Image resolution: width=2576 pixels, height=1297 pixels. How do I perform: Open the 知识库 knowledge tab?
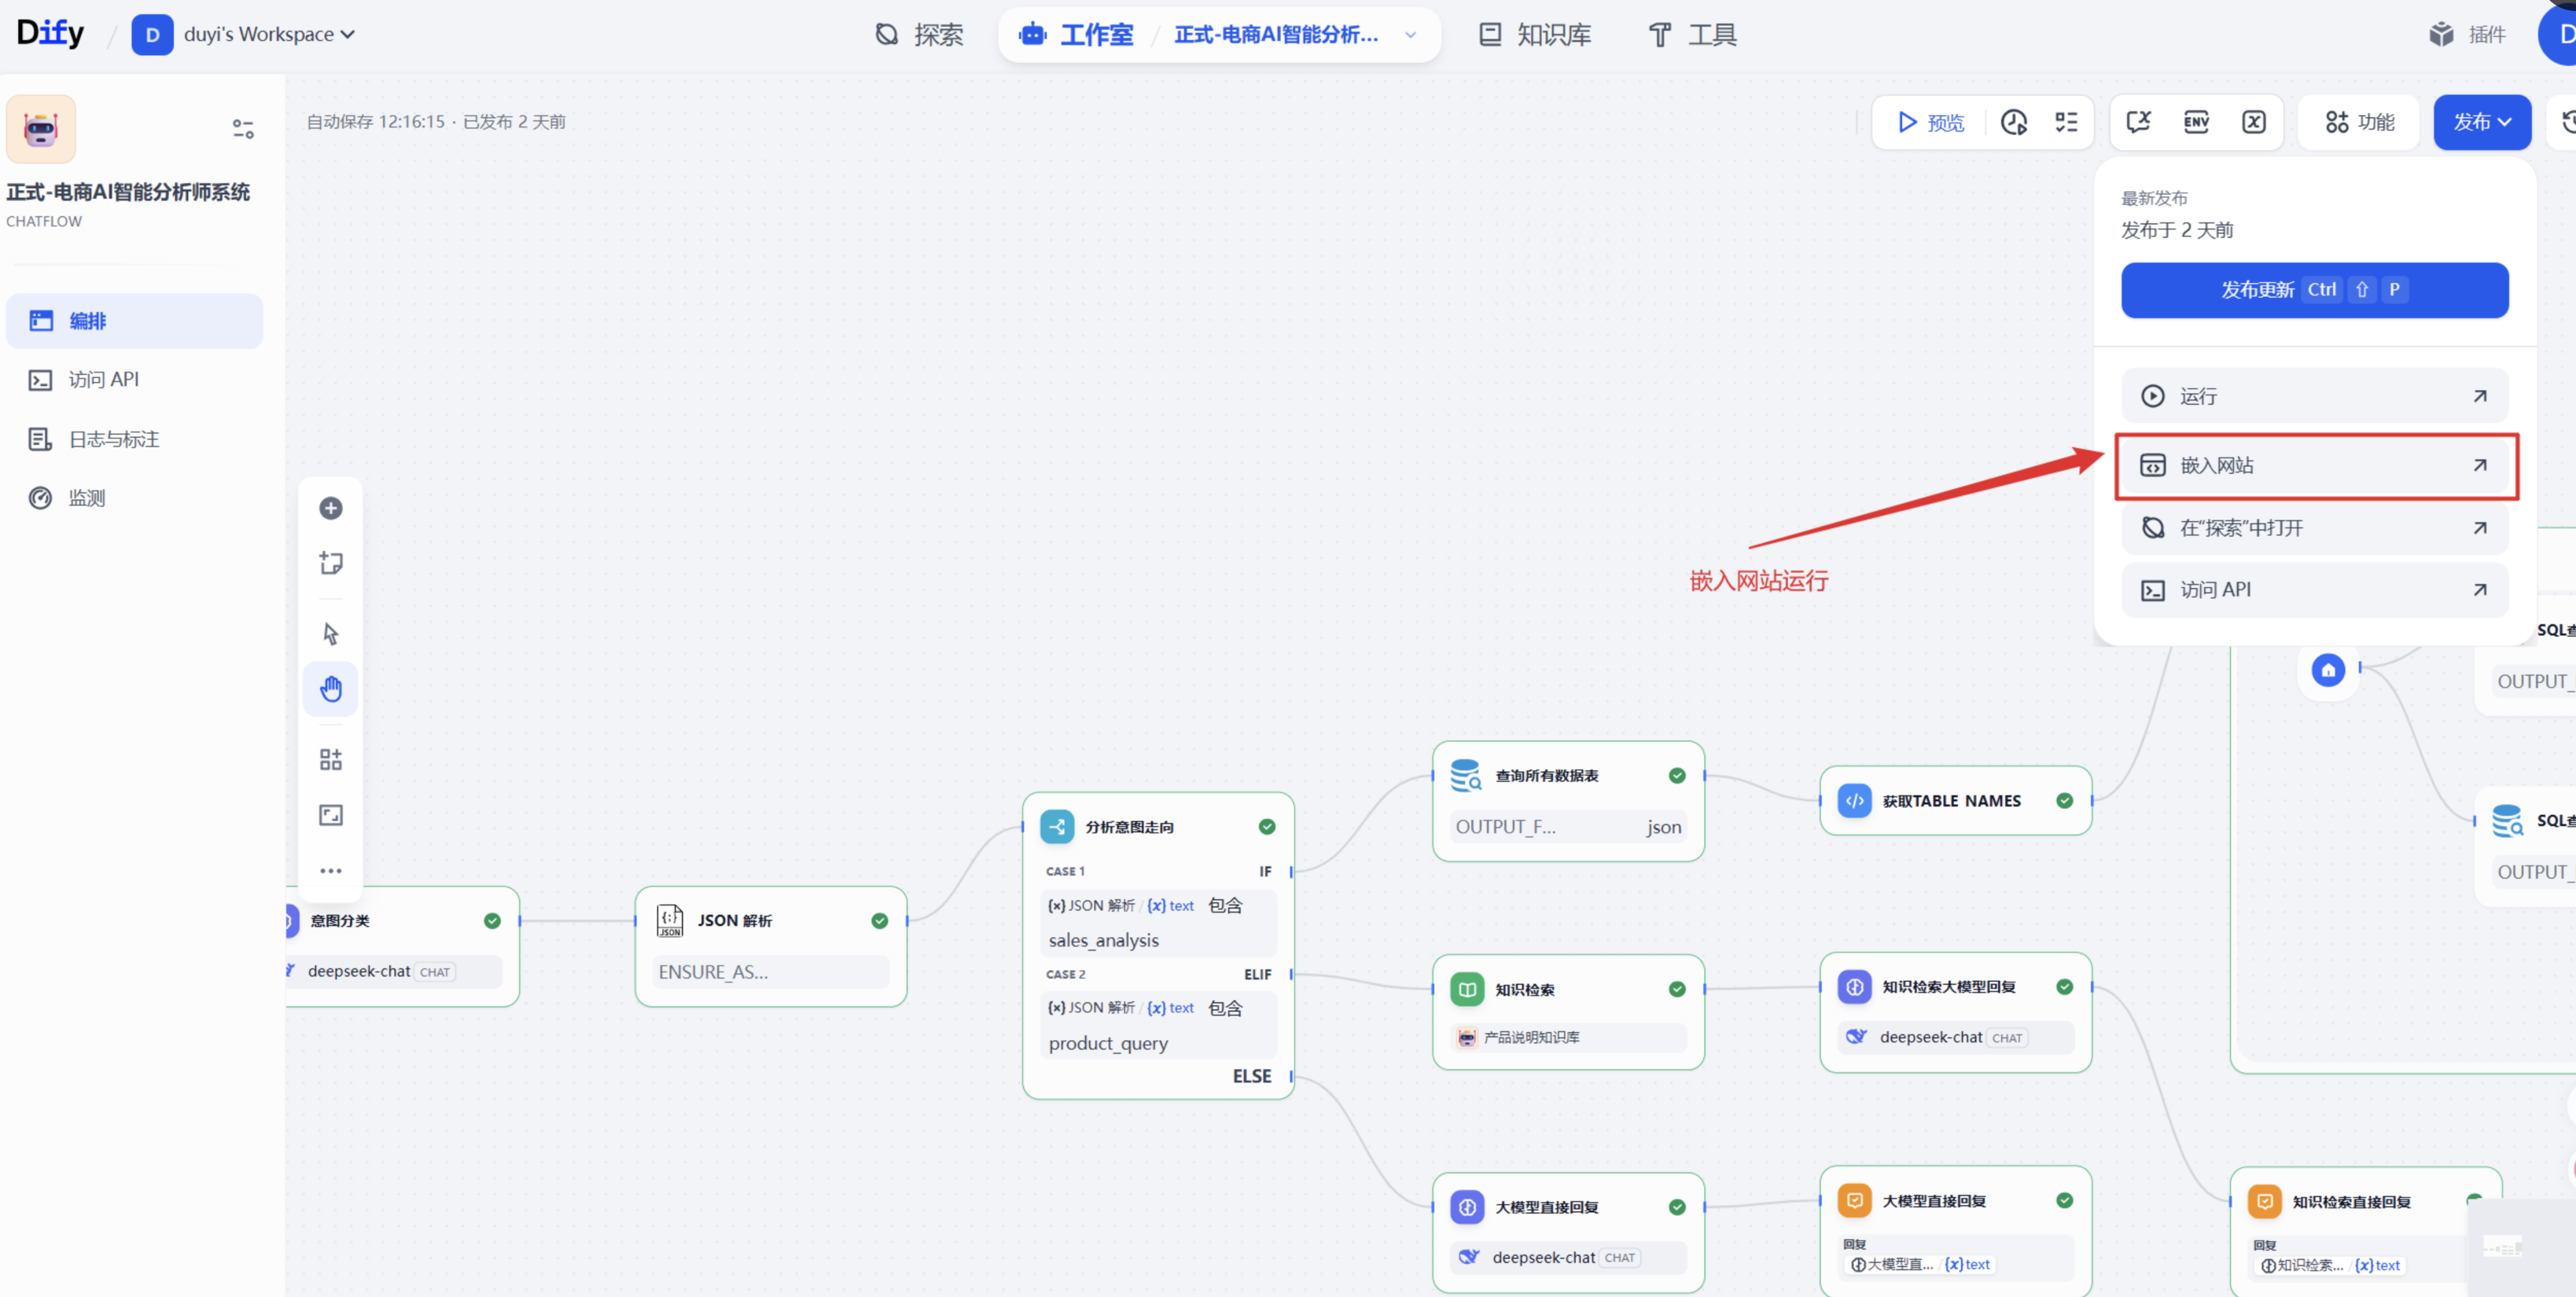coord(1535,35)
